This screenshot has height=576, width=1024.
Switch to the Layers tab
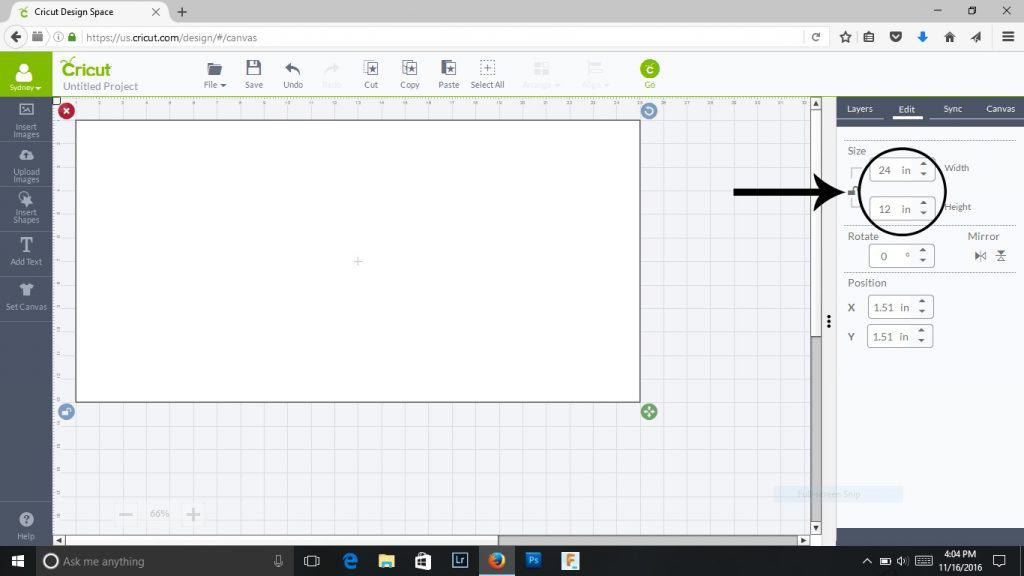coord(859,109)
